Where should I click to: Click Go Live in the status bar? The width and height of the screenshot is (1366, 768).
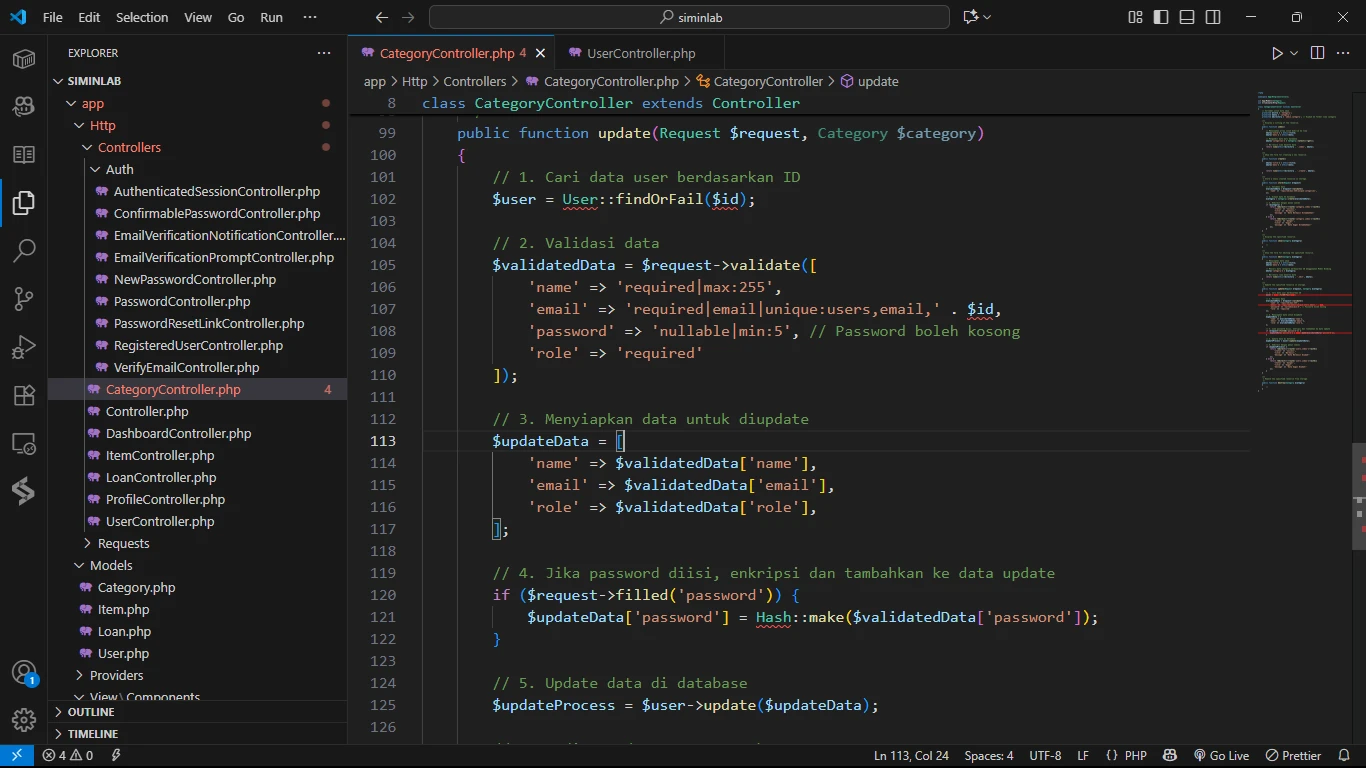tap(1221, 755)
